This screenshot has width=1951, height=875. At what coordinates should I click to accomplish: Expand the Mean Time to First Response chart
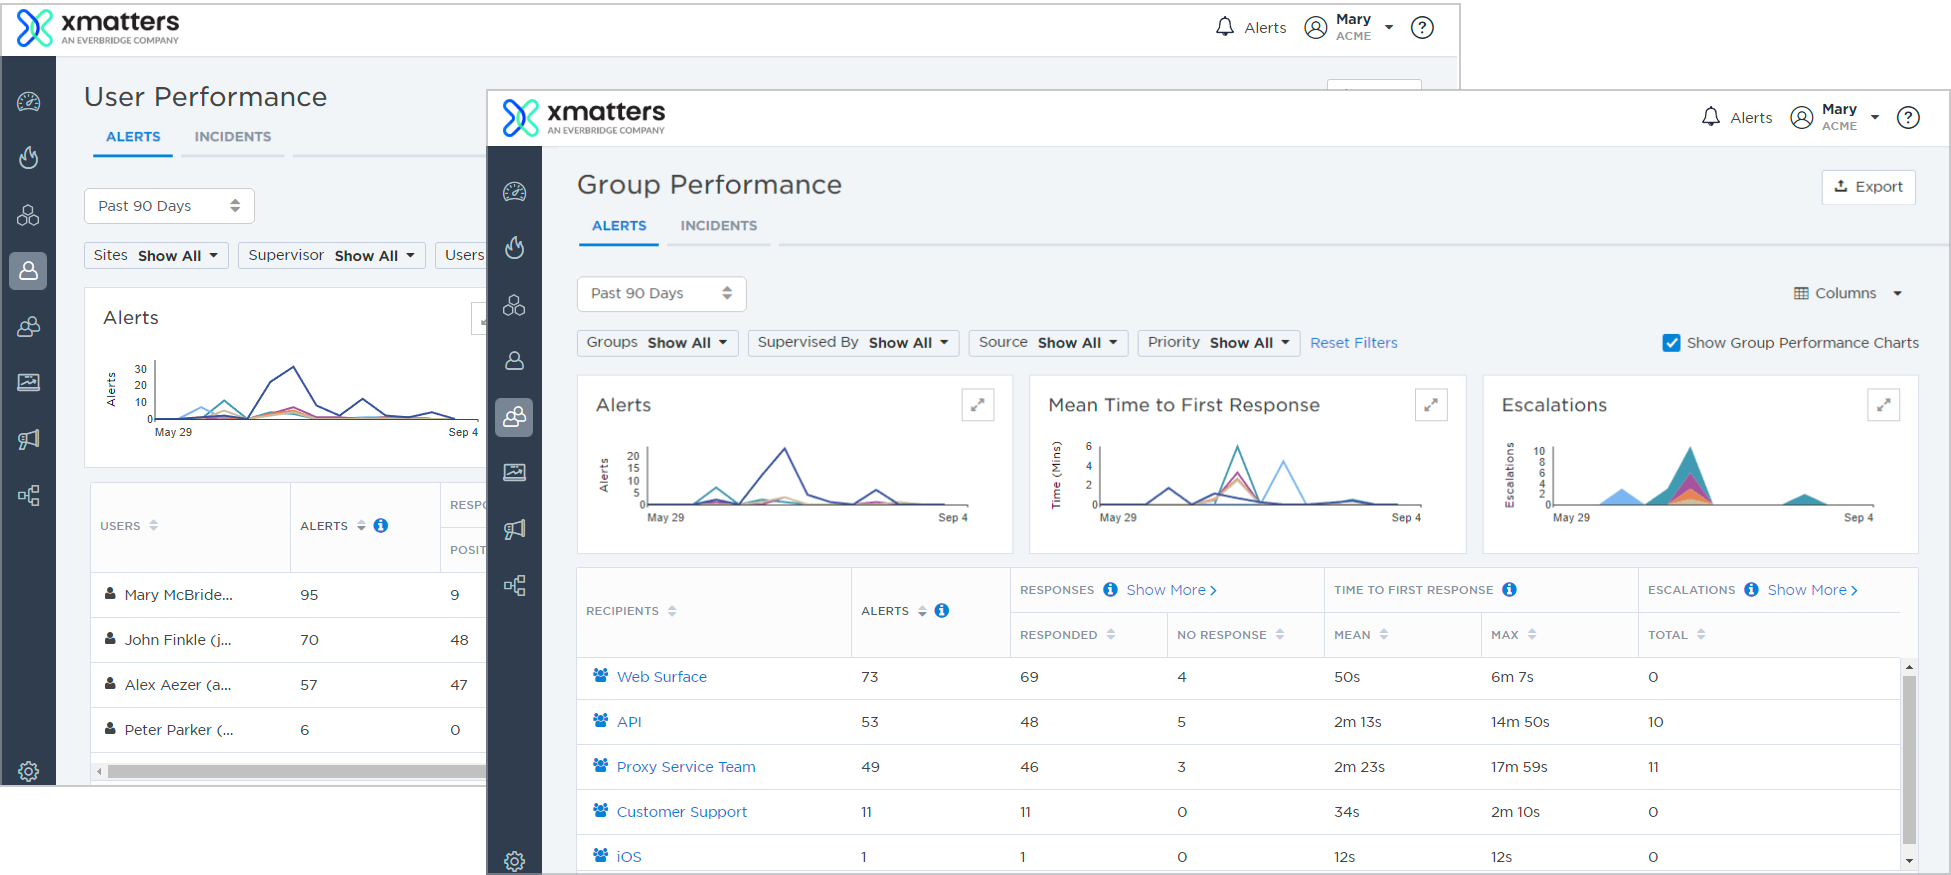pos(1431,405)
